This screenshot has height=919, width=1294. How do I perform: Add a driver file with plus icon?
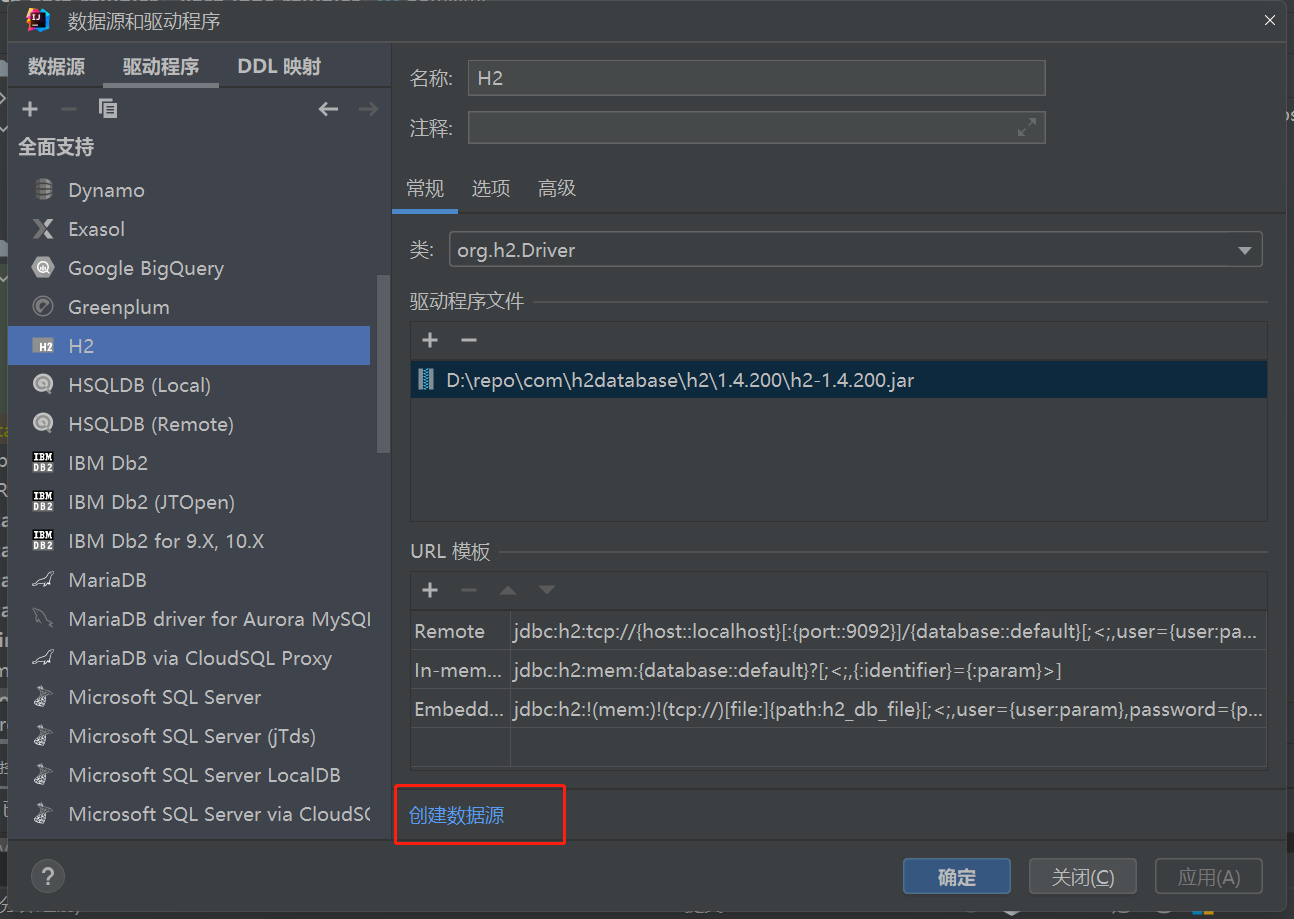(430, 341)
